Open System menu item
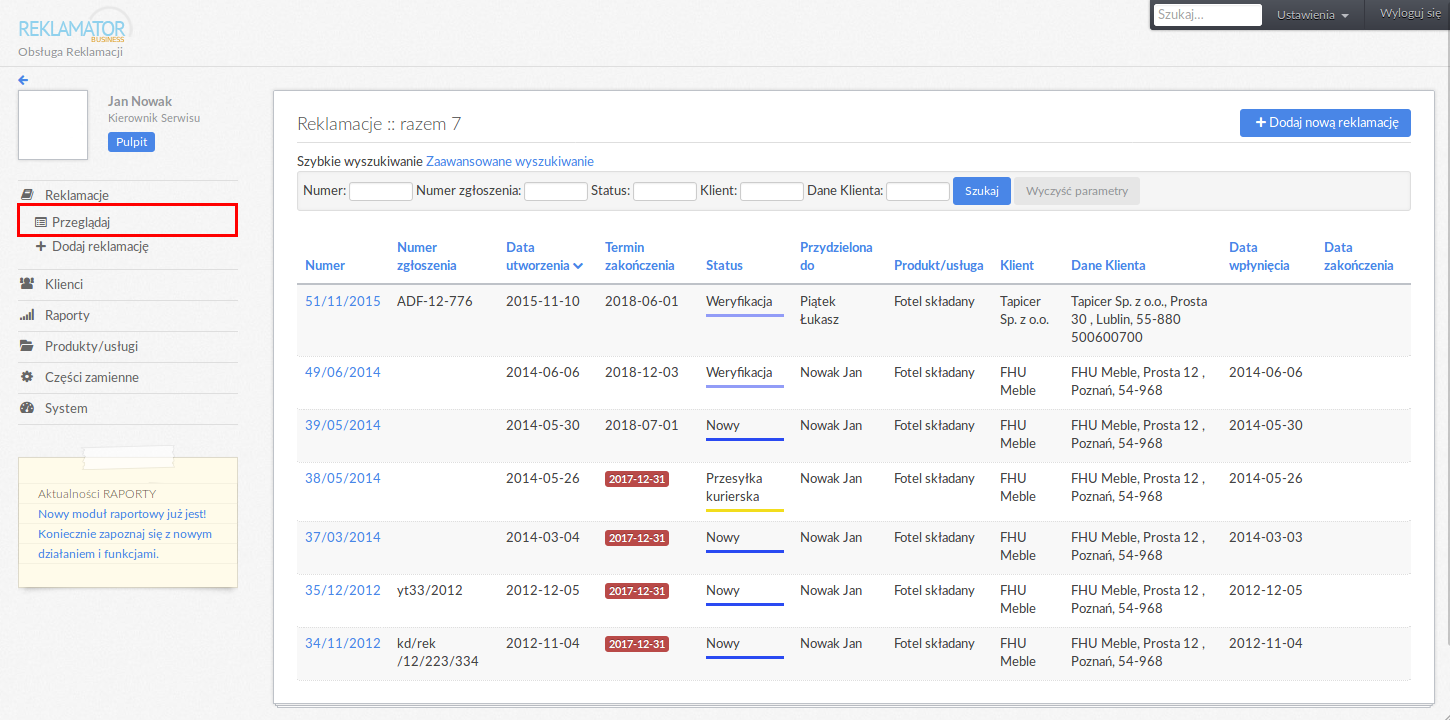1450x720 pixels. point(66,408)
